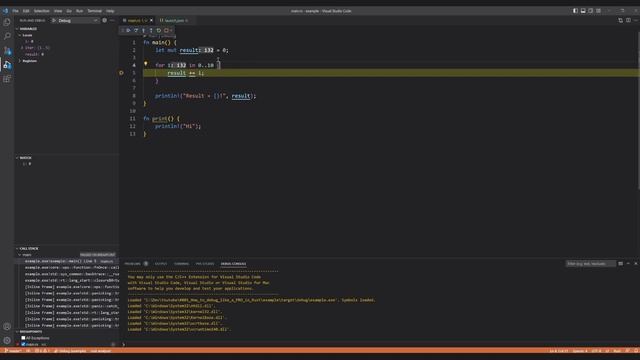Step into in the debug toolbar
The height and width of the screenshot is (360, 640).
click(x=143, y=30)
